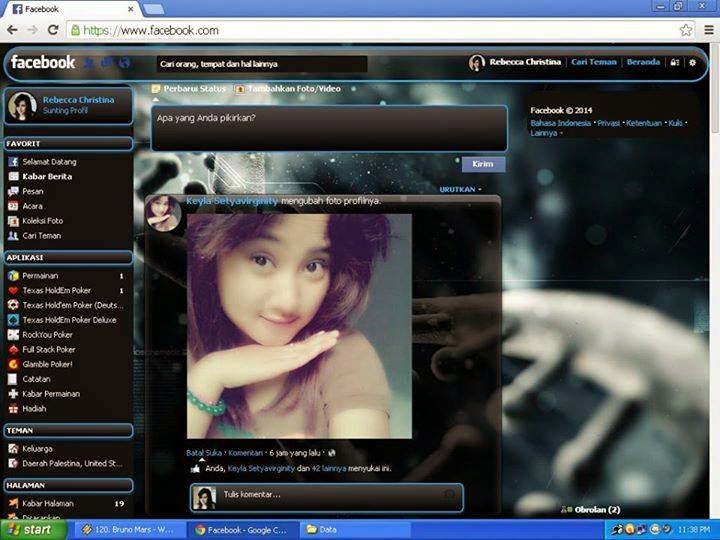Open the notifications globe icon
This screenshot has height=540, width=720.
(x=124, y=63)
